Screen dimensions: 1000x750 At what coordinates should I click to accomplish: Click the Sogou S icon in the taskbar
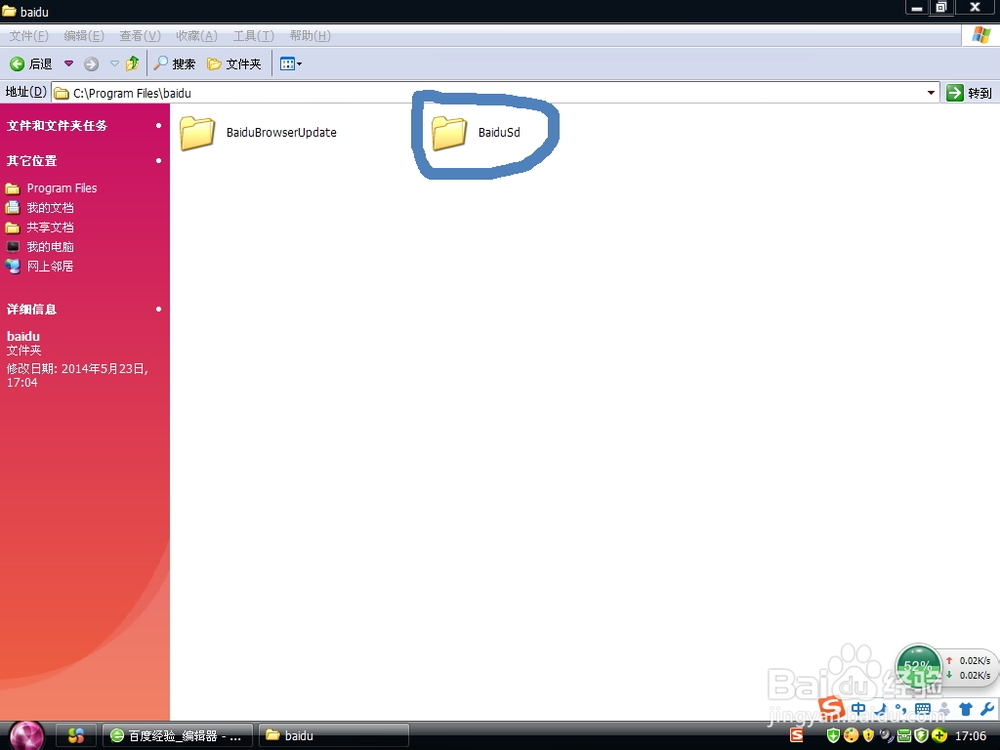[797, 736]
